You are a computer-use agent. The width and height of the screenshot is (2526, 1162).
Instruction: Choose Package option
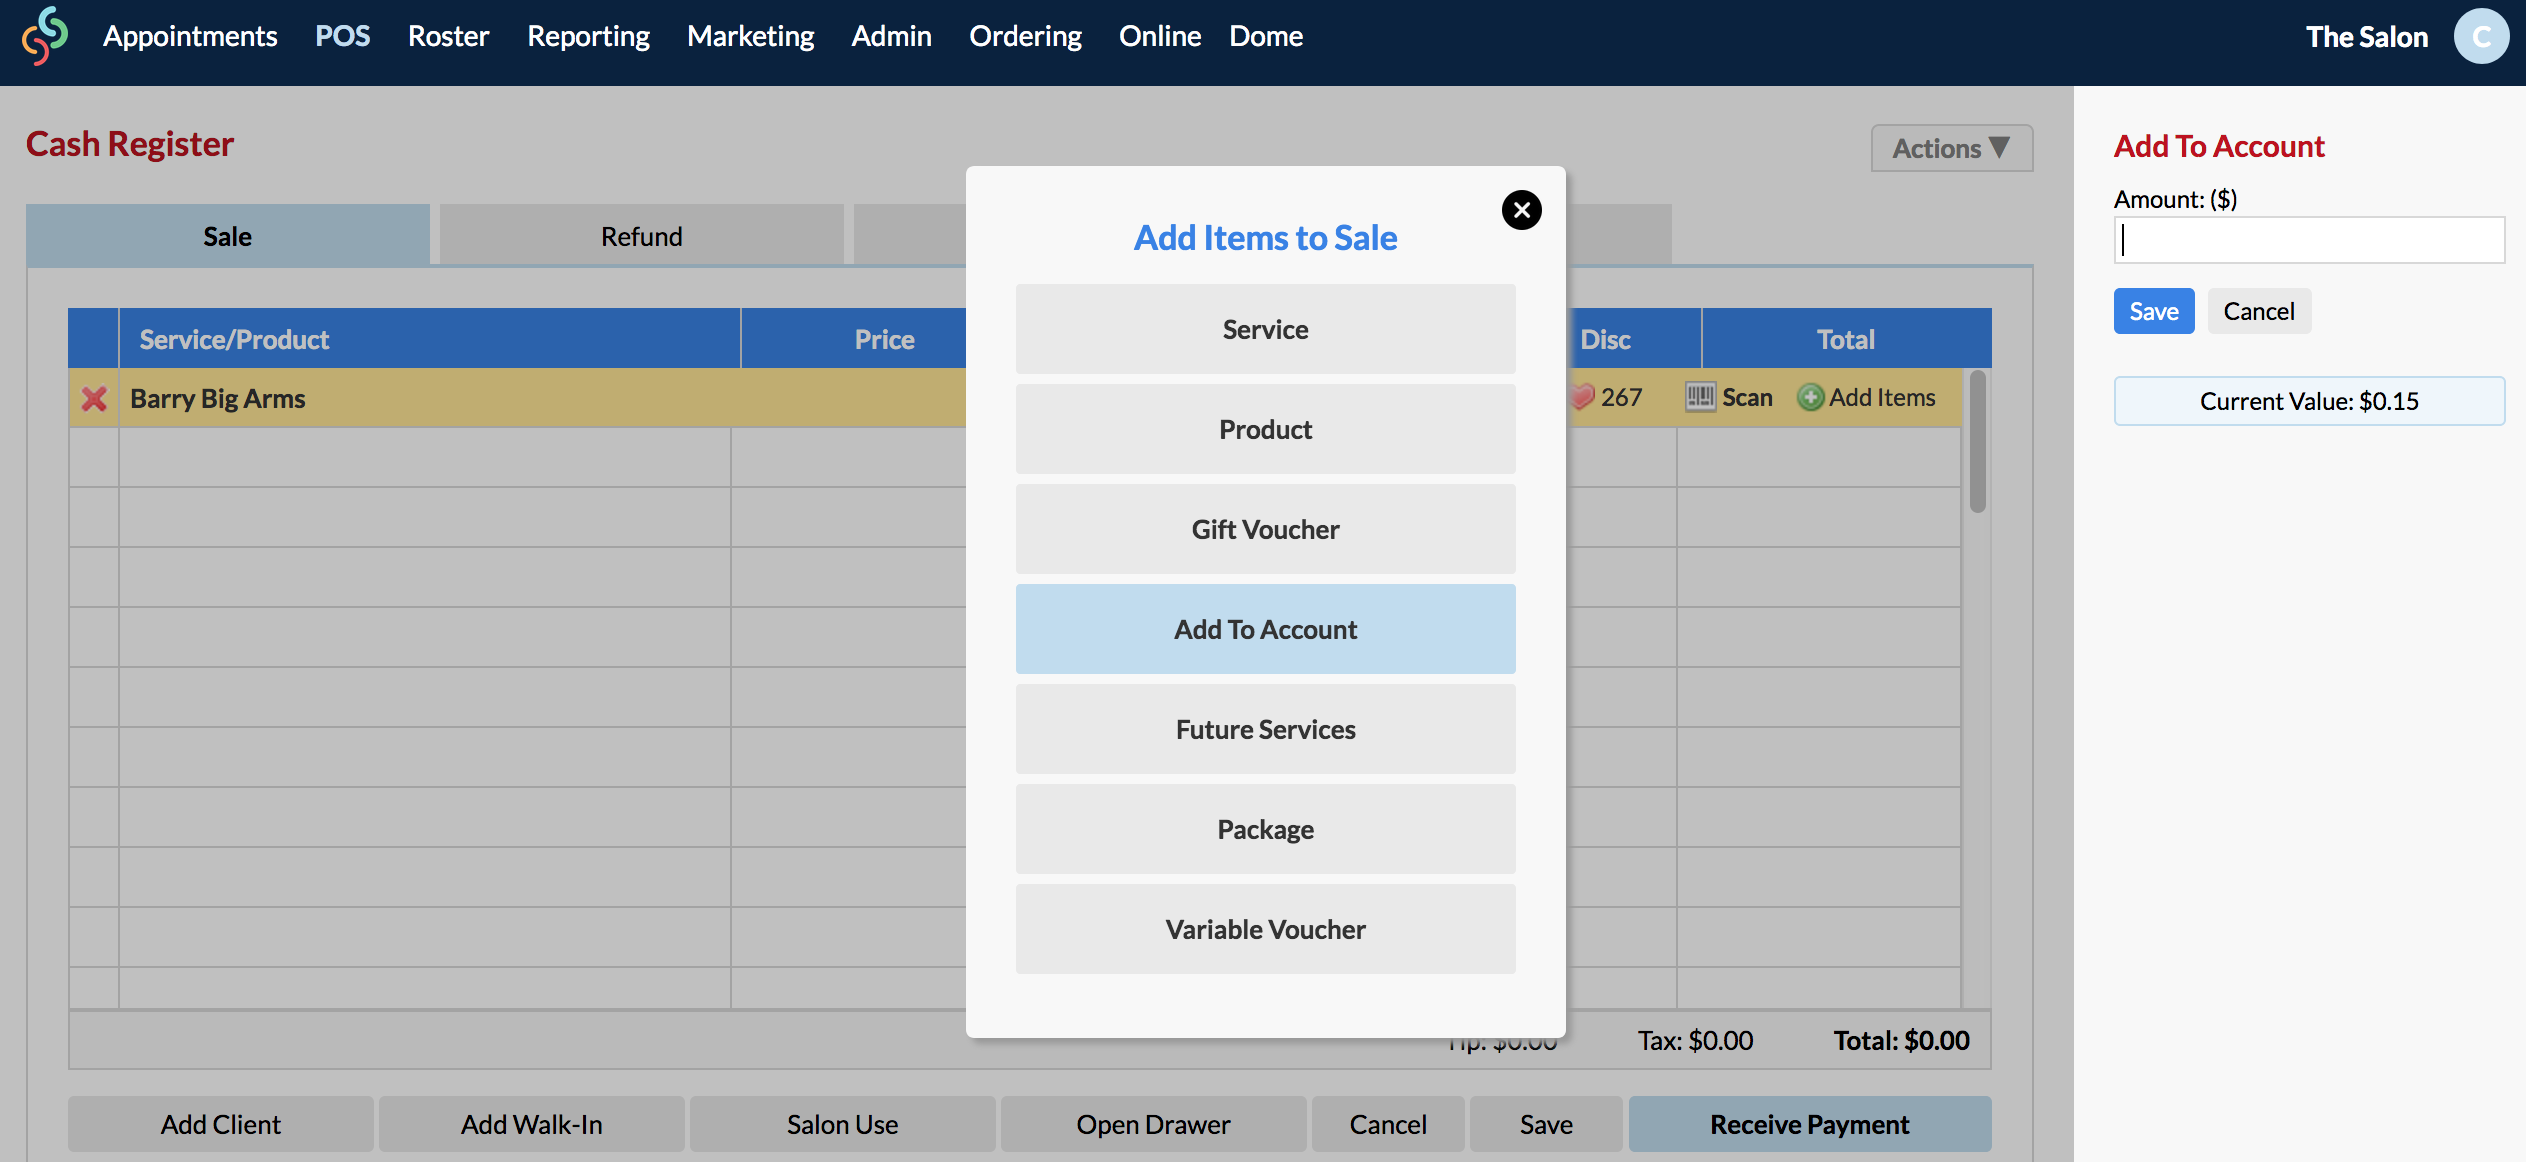pyautogui.click(x=1265, y=829)
